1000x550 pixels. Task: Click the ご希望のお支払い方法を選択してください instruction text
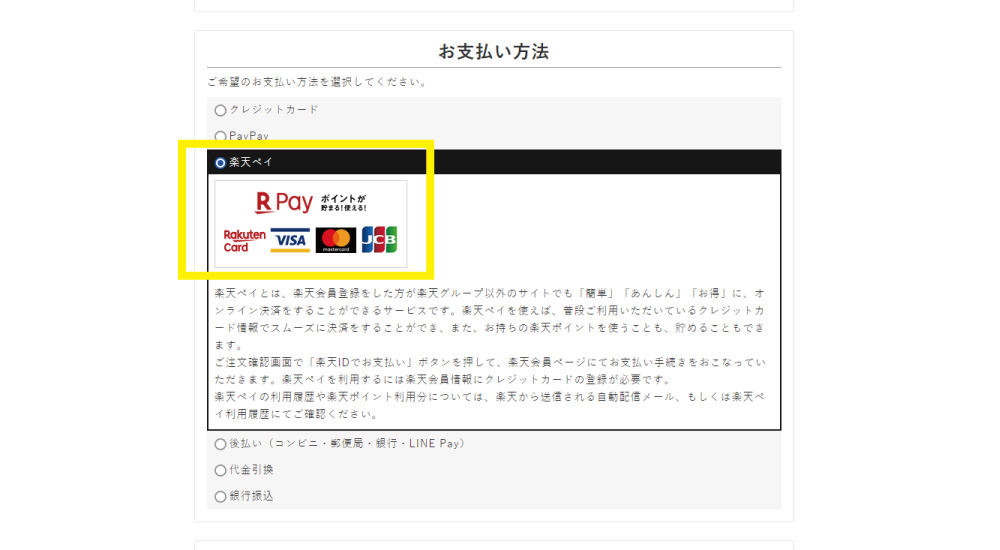tap(317, 82)
